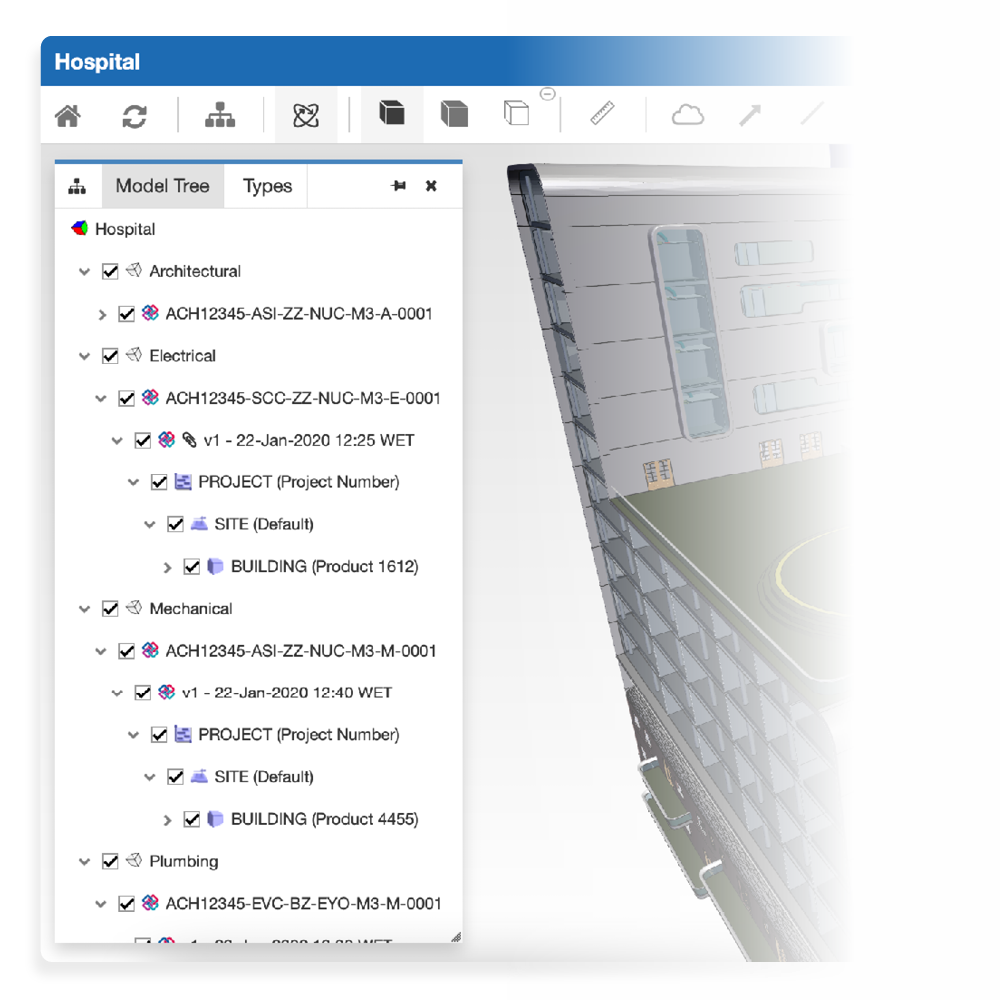
Task: Expand BUILDING (Product 4455) node
Action: coord(167,820)
